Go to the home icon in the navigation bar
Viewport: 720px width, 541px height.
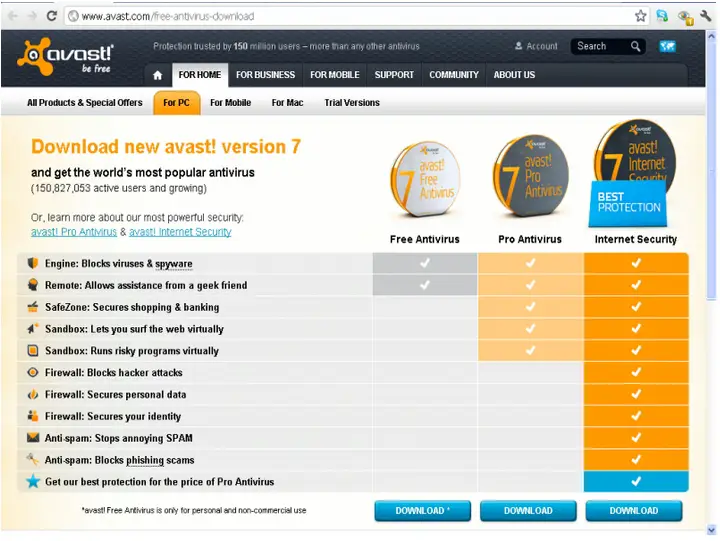[x=158, y=75]
